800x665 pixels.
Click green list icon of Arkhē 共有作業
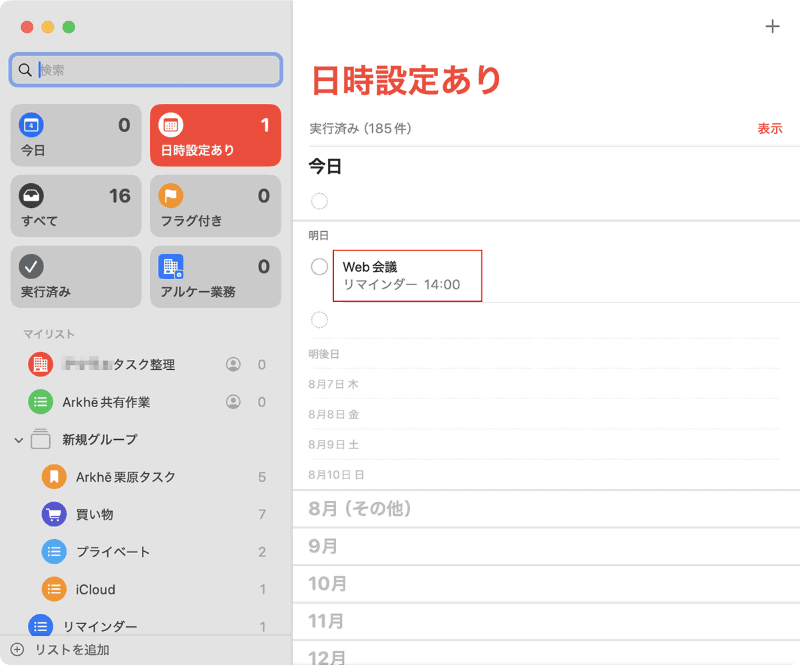point(40,402)
